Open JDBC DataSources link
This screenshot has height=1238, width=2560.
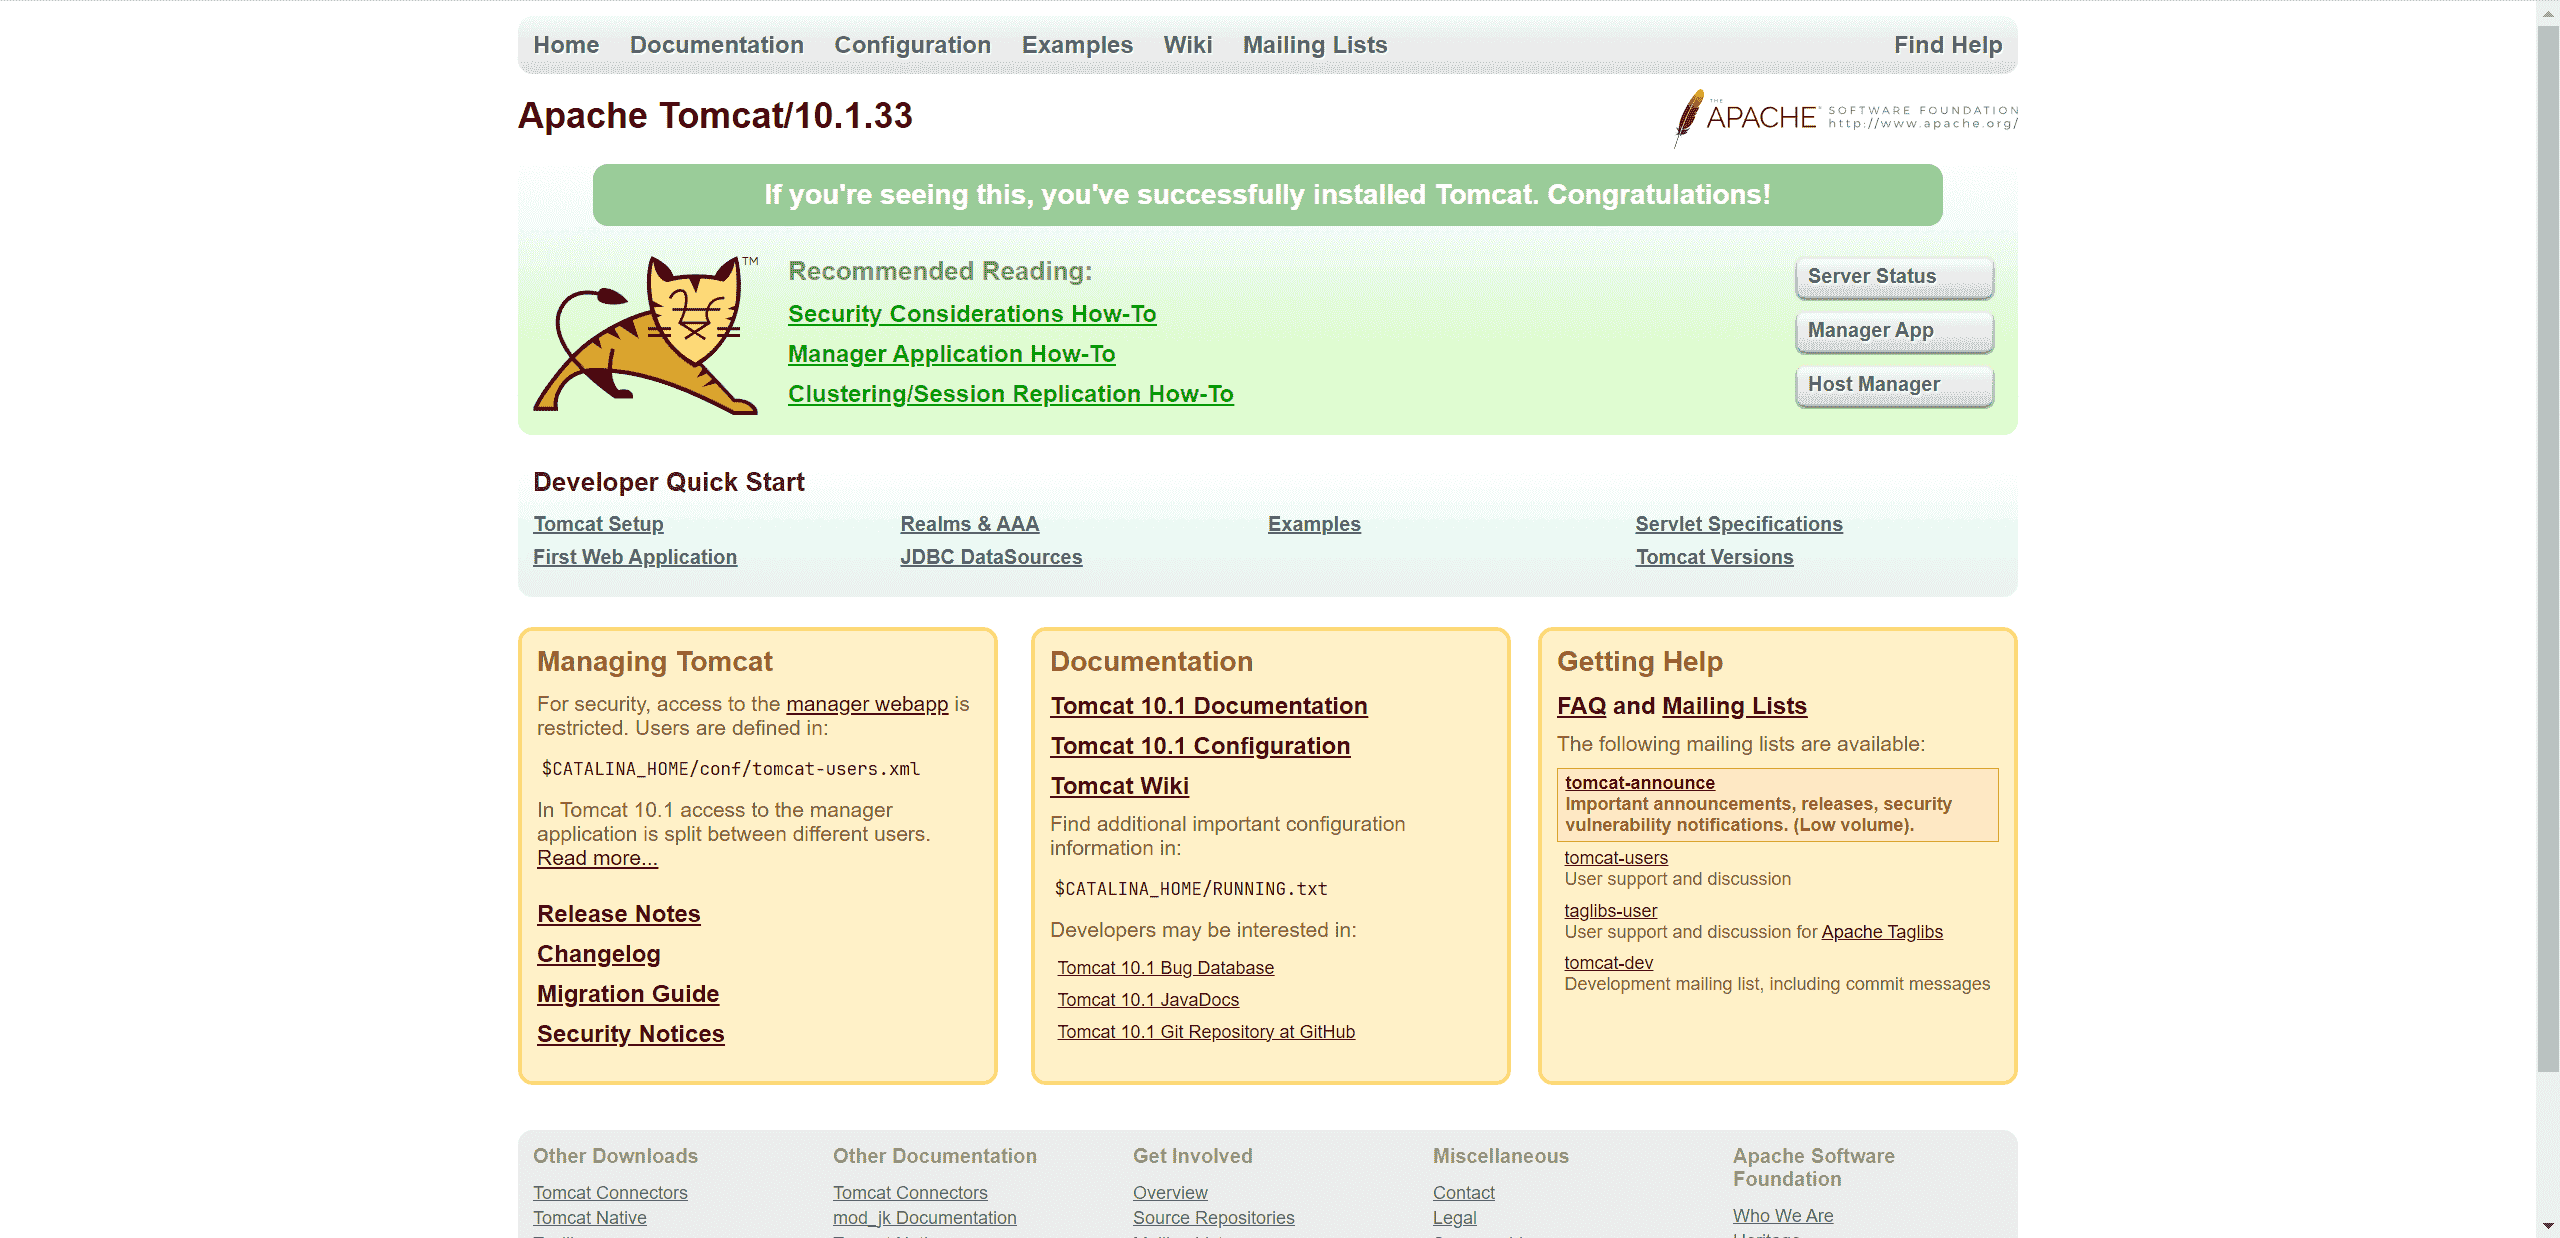[x=990, y=557]
